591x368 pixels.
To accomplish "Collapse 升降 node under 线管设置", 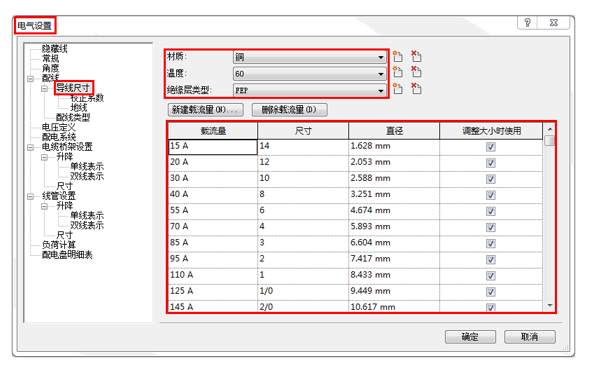I will pyautogui.click(x=44, y=206).
